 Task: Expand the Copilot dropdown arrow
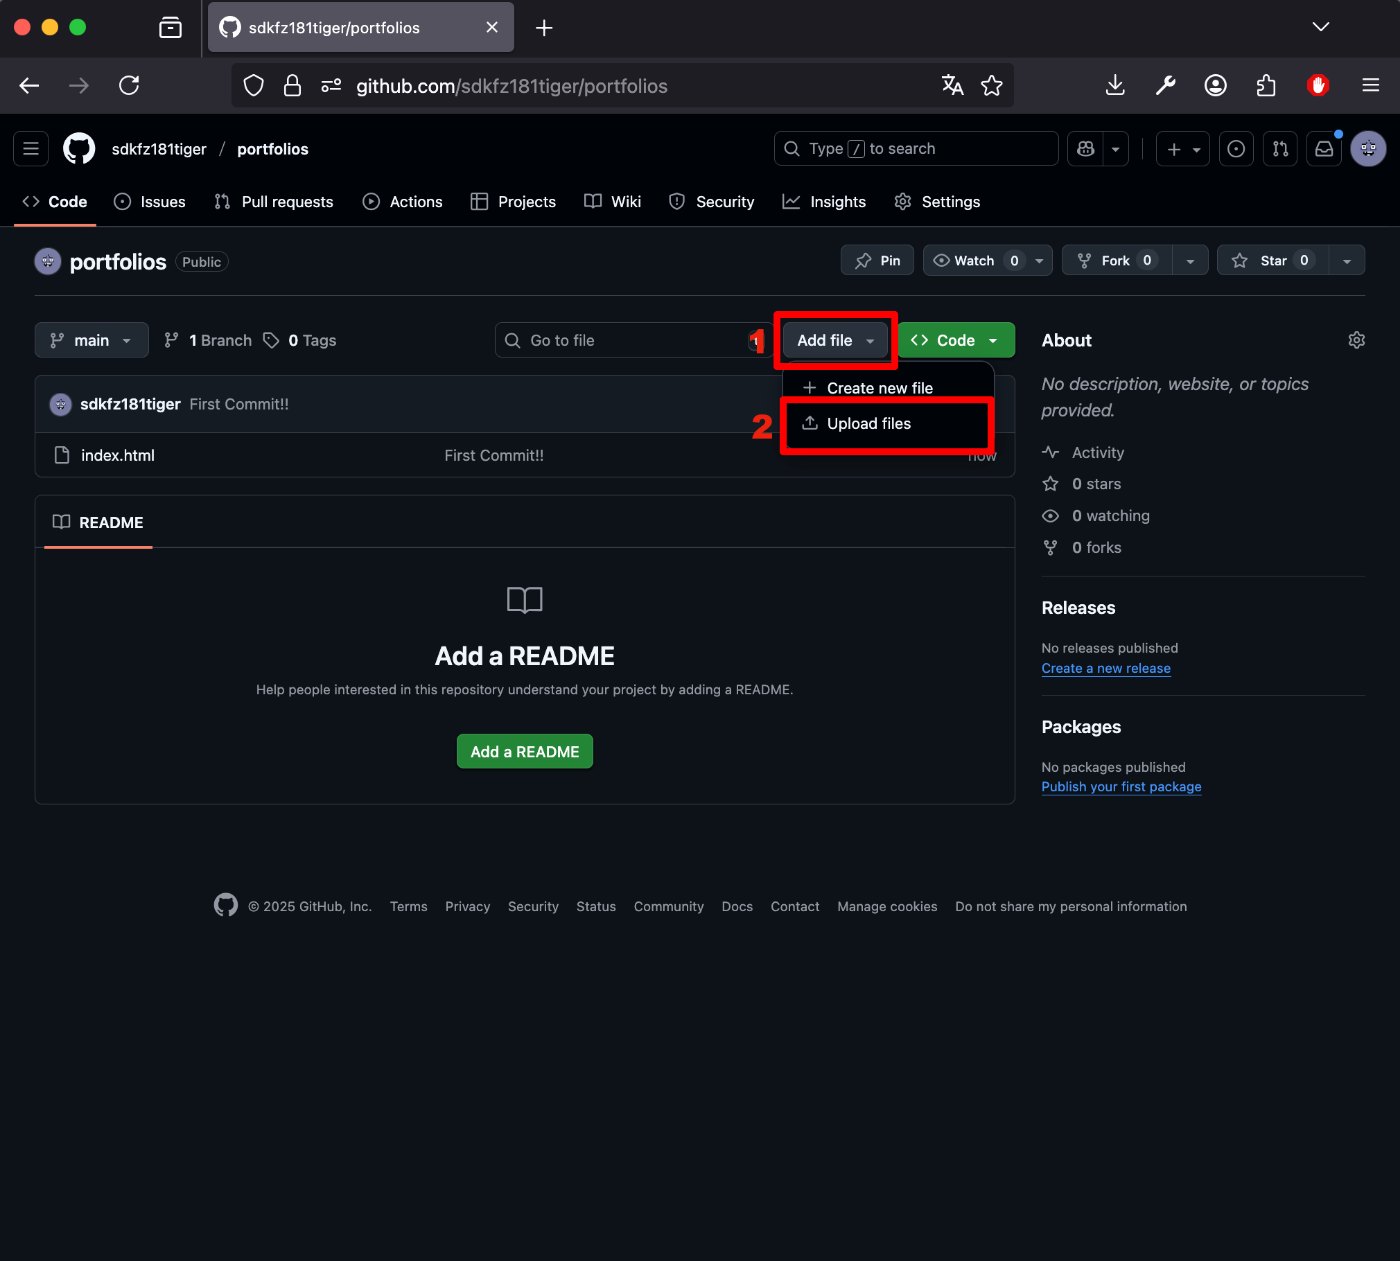1116,149
